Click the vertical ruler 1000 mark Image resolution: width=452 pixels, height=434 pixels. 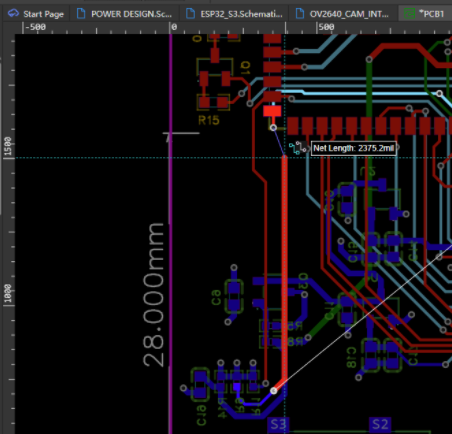click(x=7, y=293)
